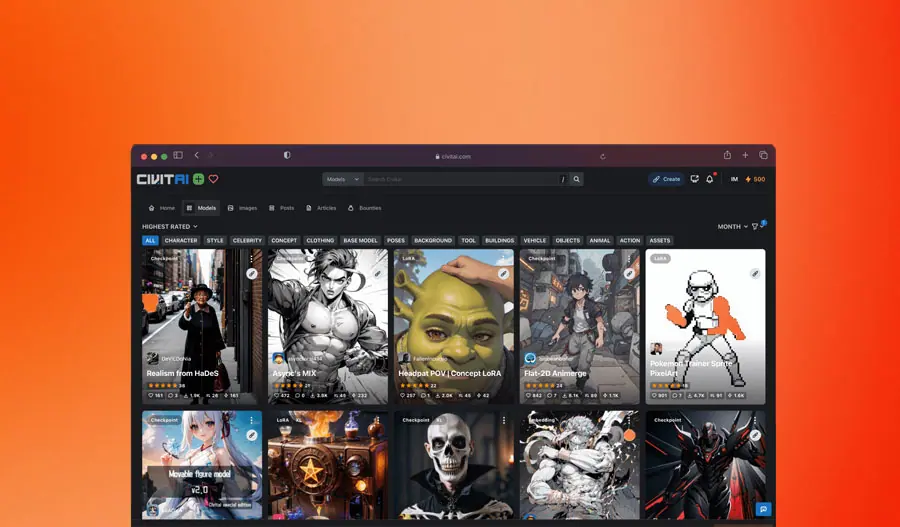Open the steampunk star LoRA thumbnail
Image resolution: width=900 pixels, height=527 pixels.
coord(328,464)
